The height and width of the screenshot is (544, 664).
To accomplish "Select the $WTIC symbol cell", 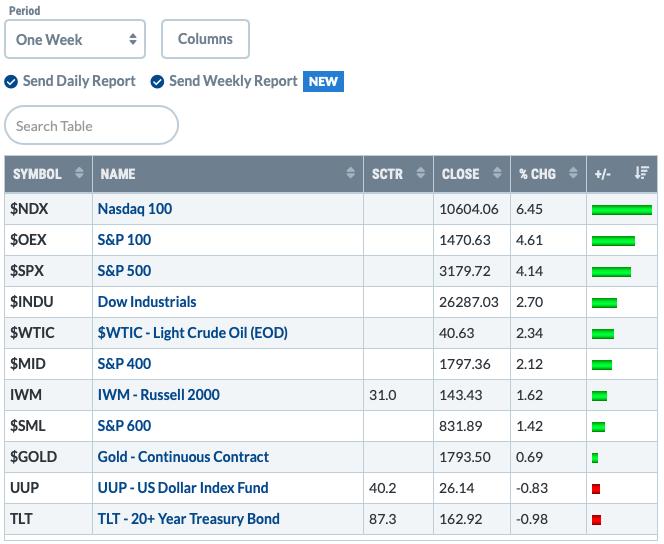I will point(48,333).
